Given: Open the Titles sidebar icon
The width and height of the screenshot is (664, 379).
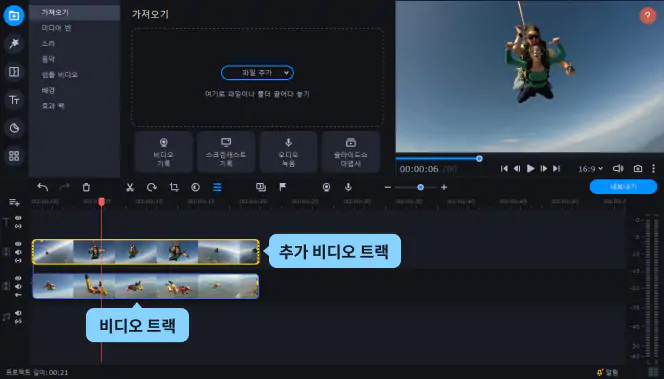Looking at the screenshot, I should coord(14,100).
